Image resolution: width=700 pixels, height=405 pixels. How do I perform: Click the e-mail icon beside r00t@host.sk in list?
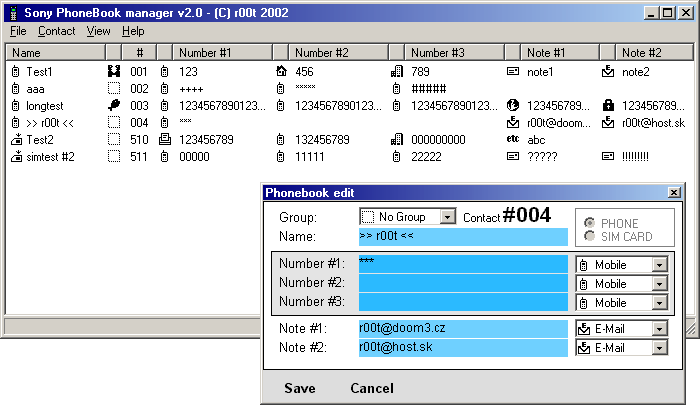608,122
